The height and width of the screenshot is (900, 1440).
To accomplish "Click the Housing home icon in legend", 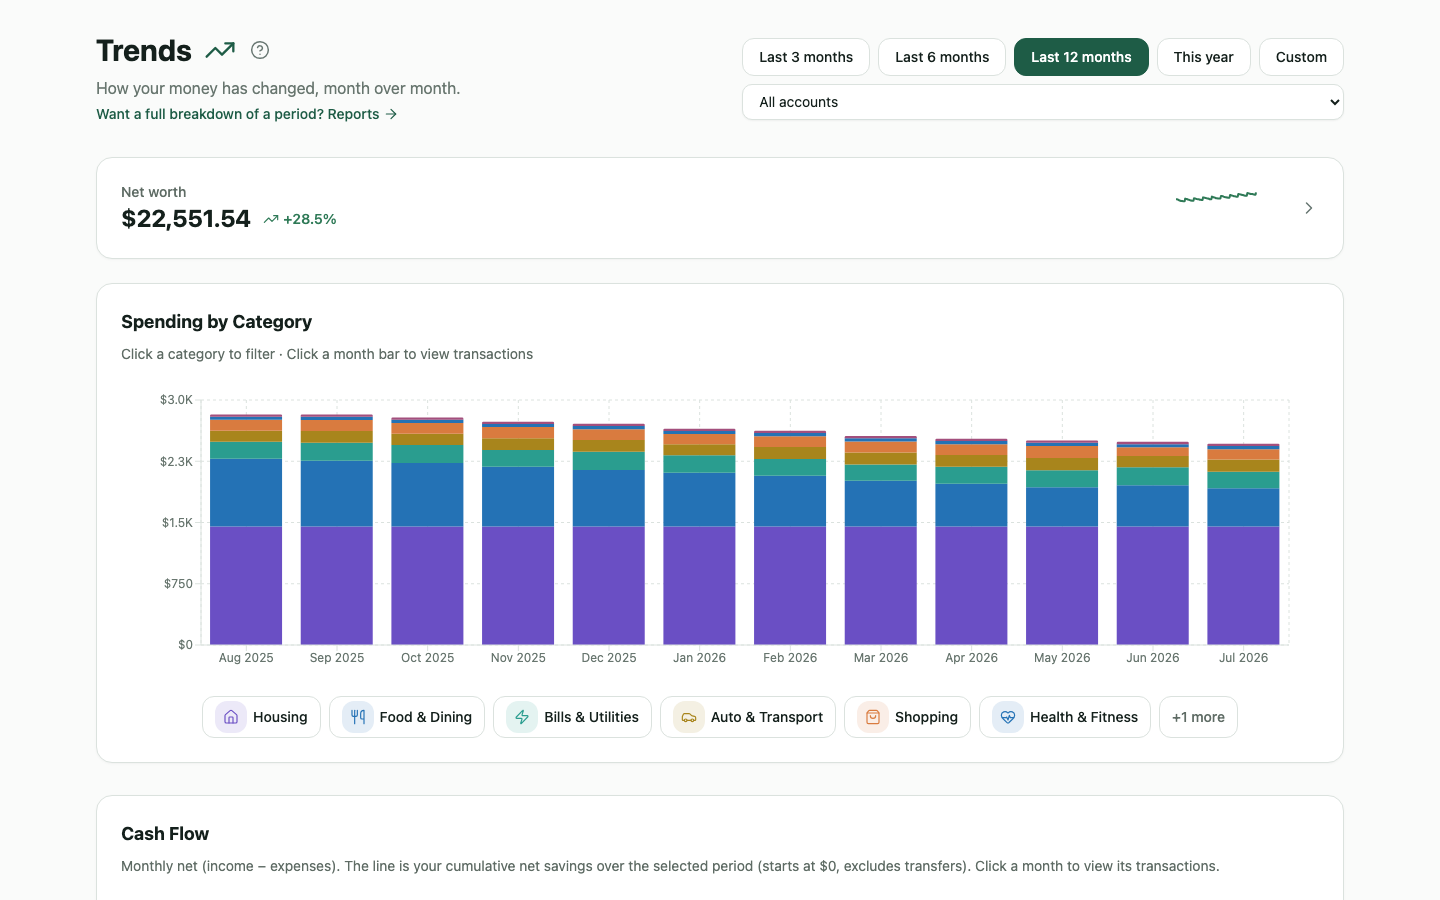I will tap(231, 717).
